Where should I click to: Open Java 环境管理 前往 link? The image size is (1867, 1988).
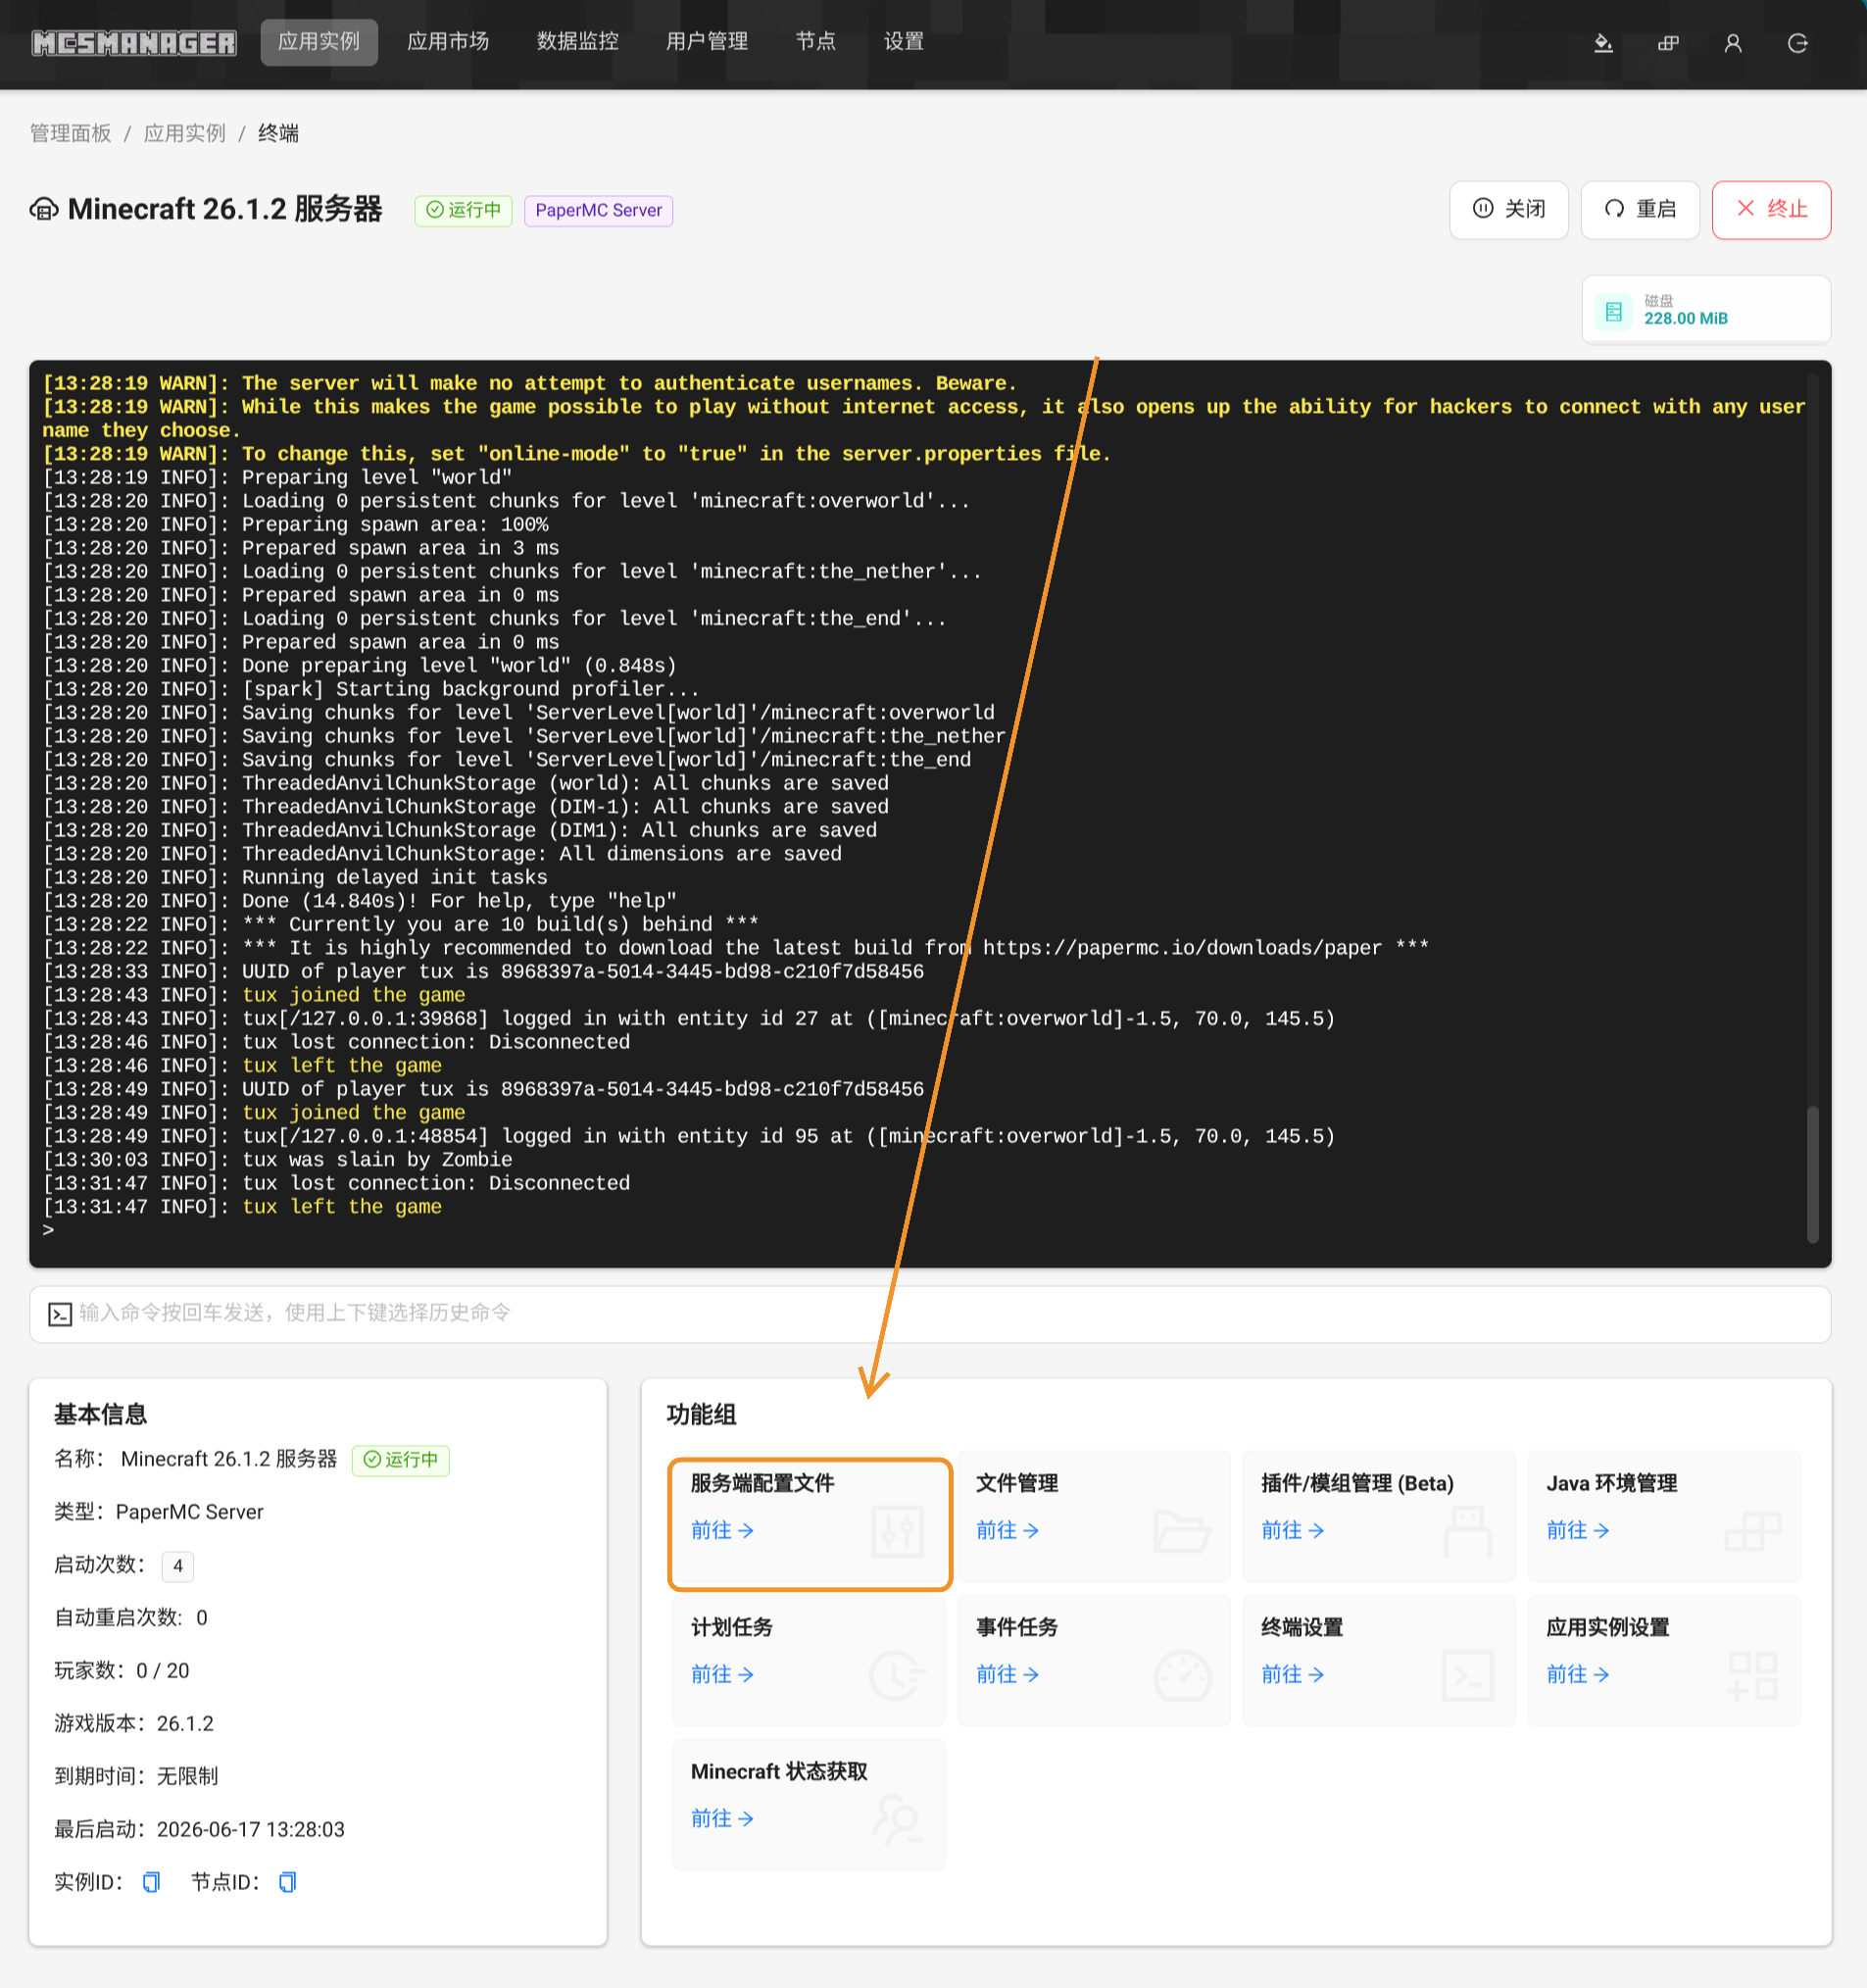[x=1577, y=1530]
